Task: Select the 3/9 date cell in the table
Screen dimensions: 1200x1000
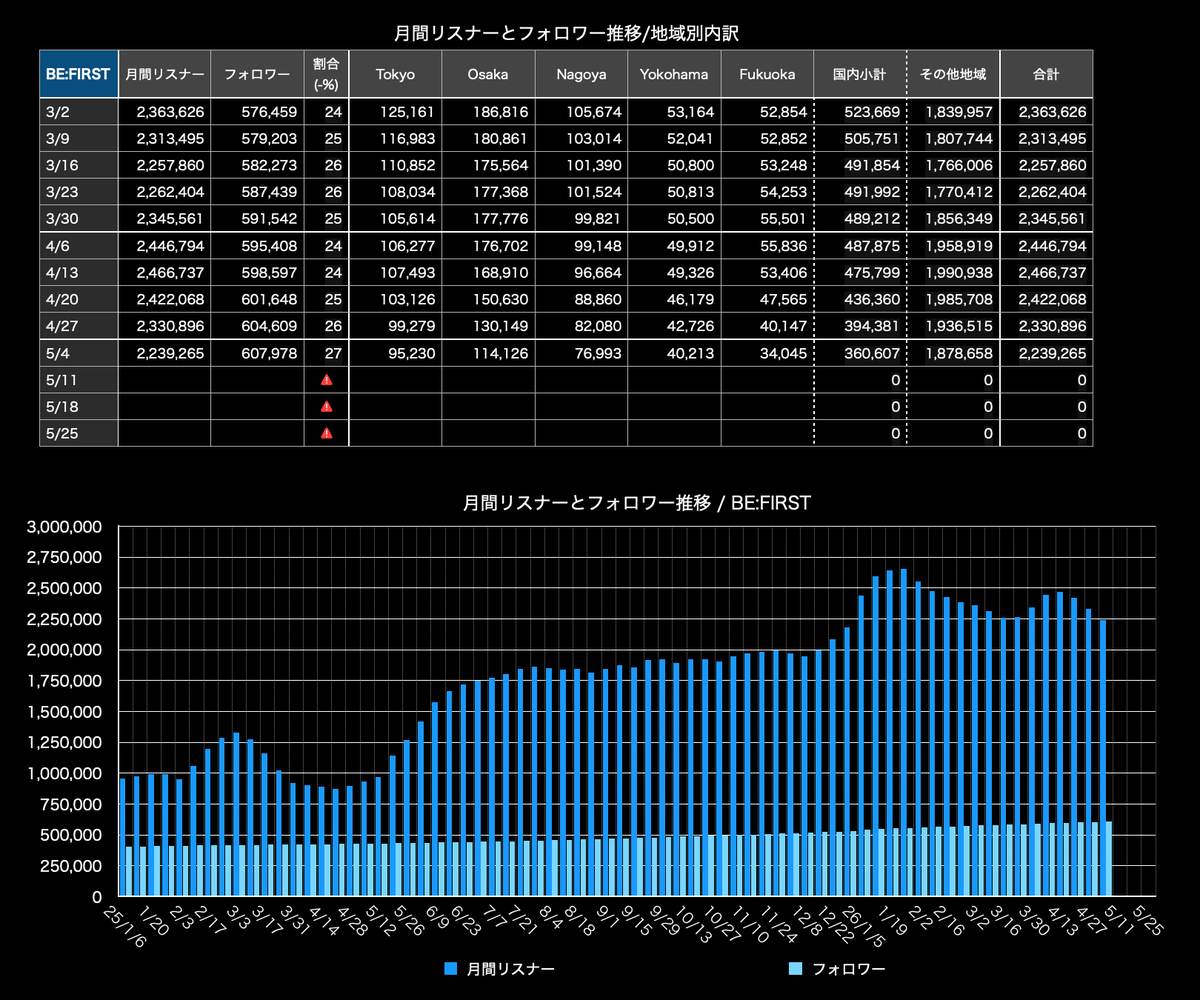Action: pos(79,138)
